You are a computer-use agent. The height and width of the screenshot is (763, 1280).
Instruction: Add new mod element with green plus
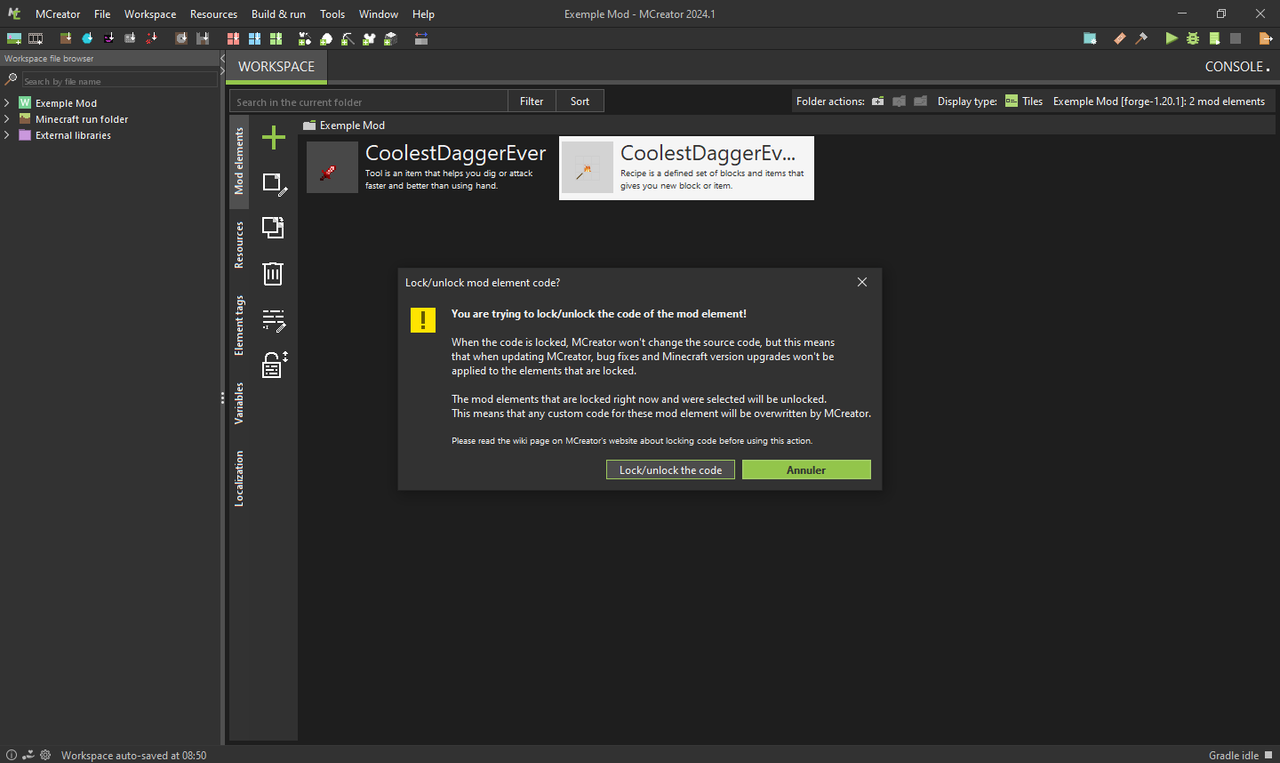point(273,138)
